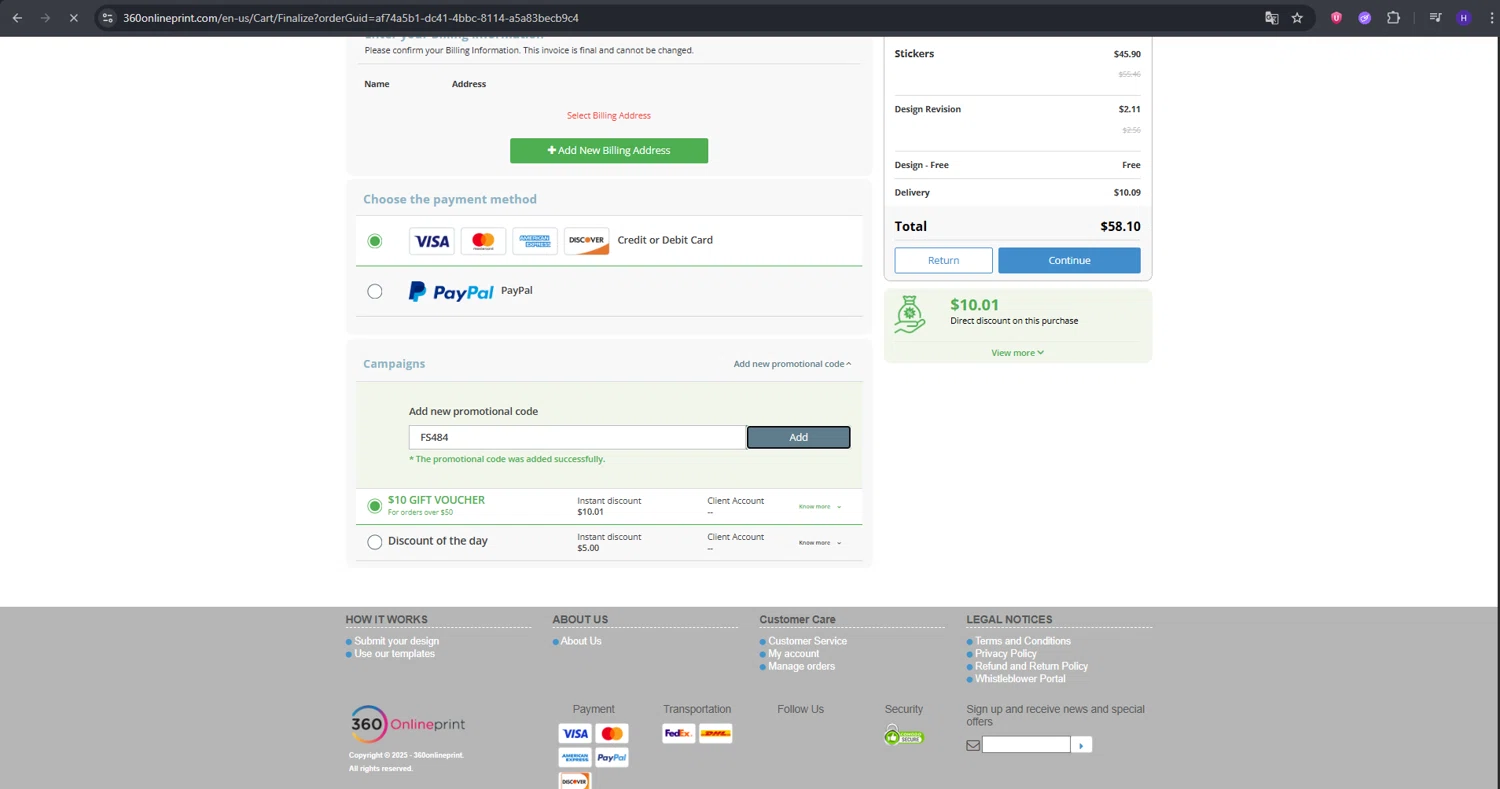Bookmark this page with the star icon
Screen dimensions: 1500x789
1297,18
